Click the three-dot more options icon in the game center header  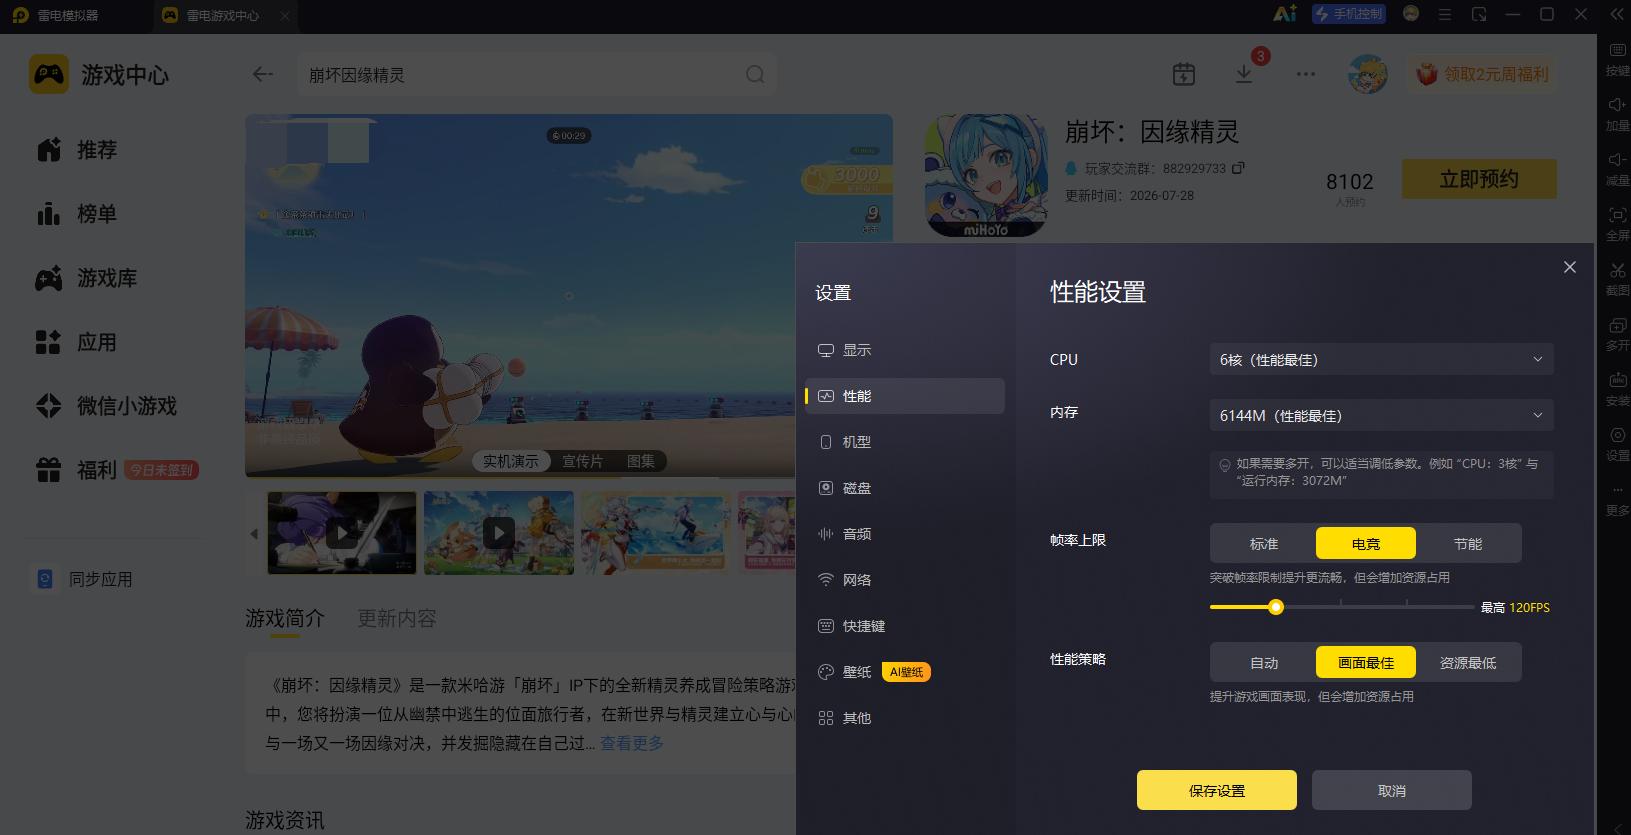[x=1306, y=74]
